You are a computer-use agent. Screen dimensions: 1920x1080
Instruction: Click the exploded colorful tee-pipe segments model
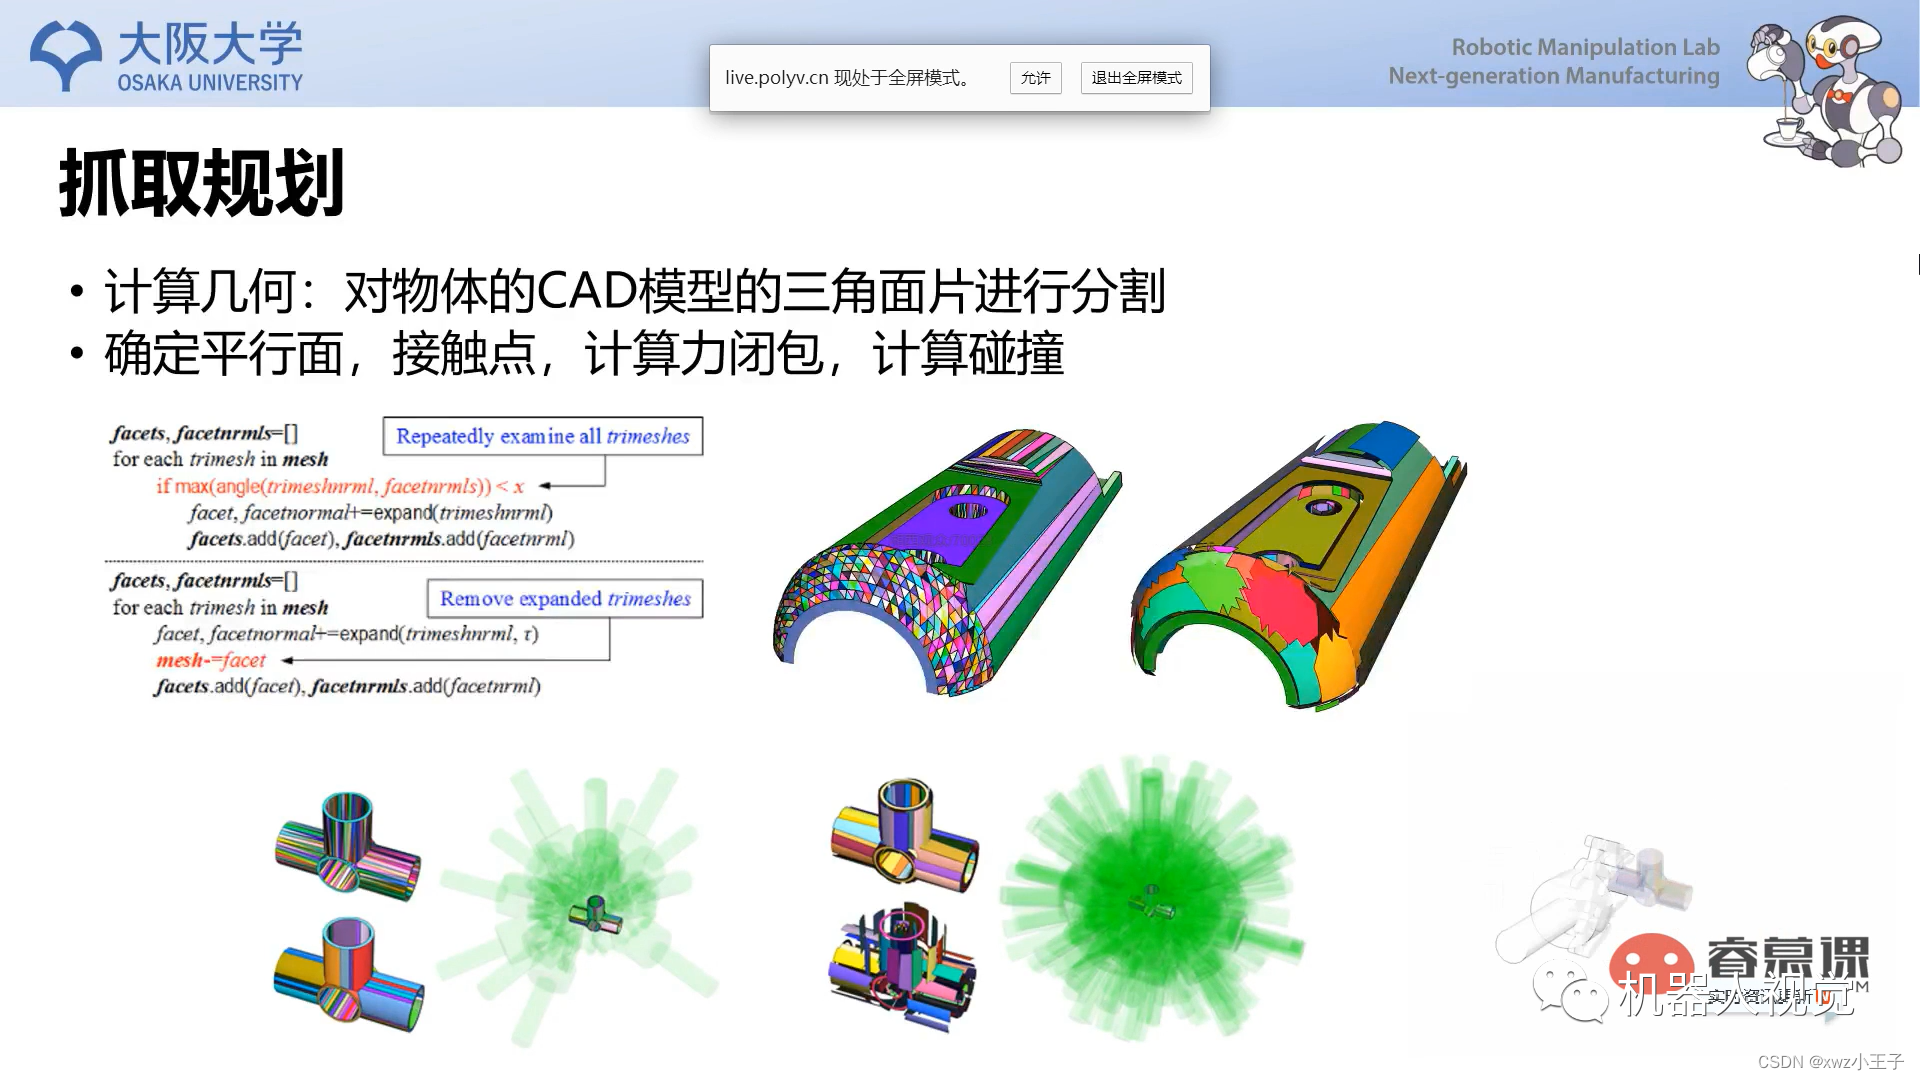coord(903,967)
